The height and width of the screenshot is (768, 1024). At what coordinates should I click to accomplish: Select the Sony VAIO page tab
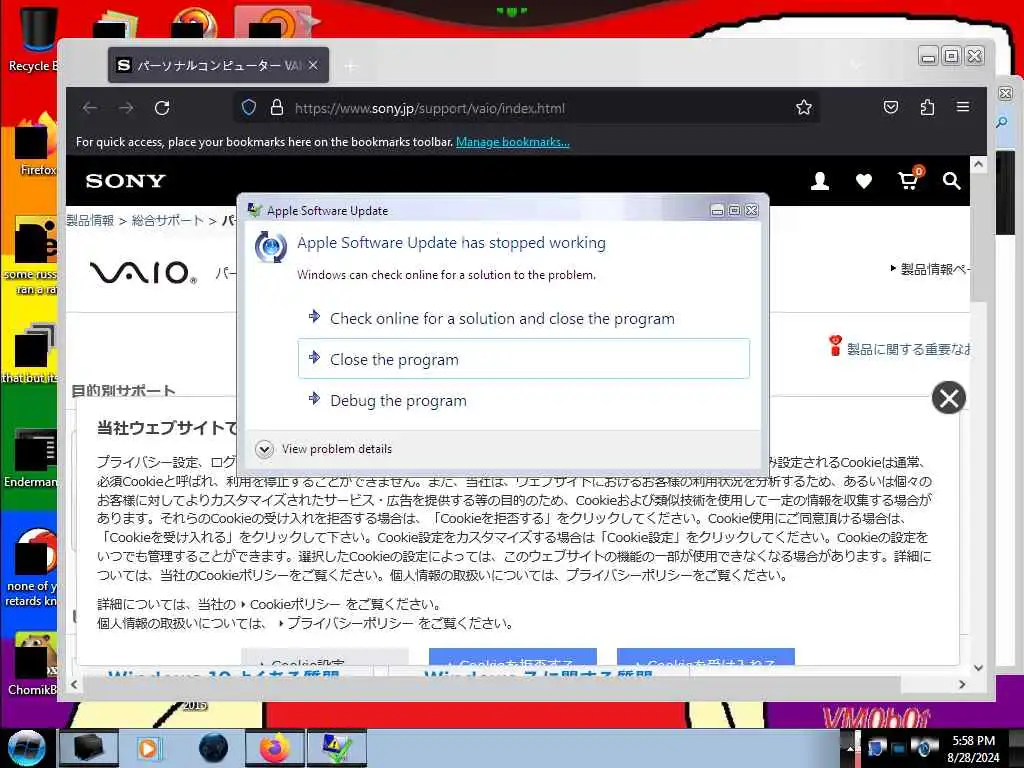218,65
